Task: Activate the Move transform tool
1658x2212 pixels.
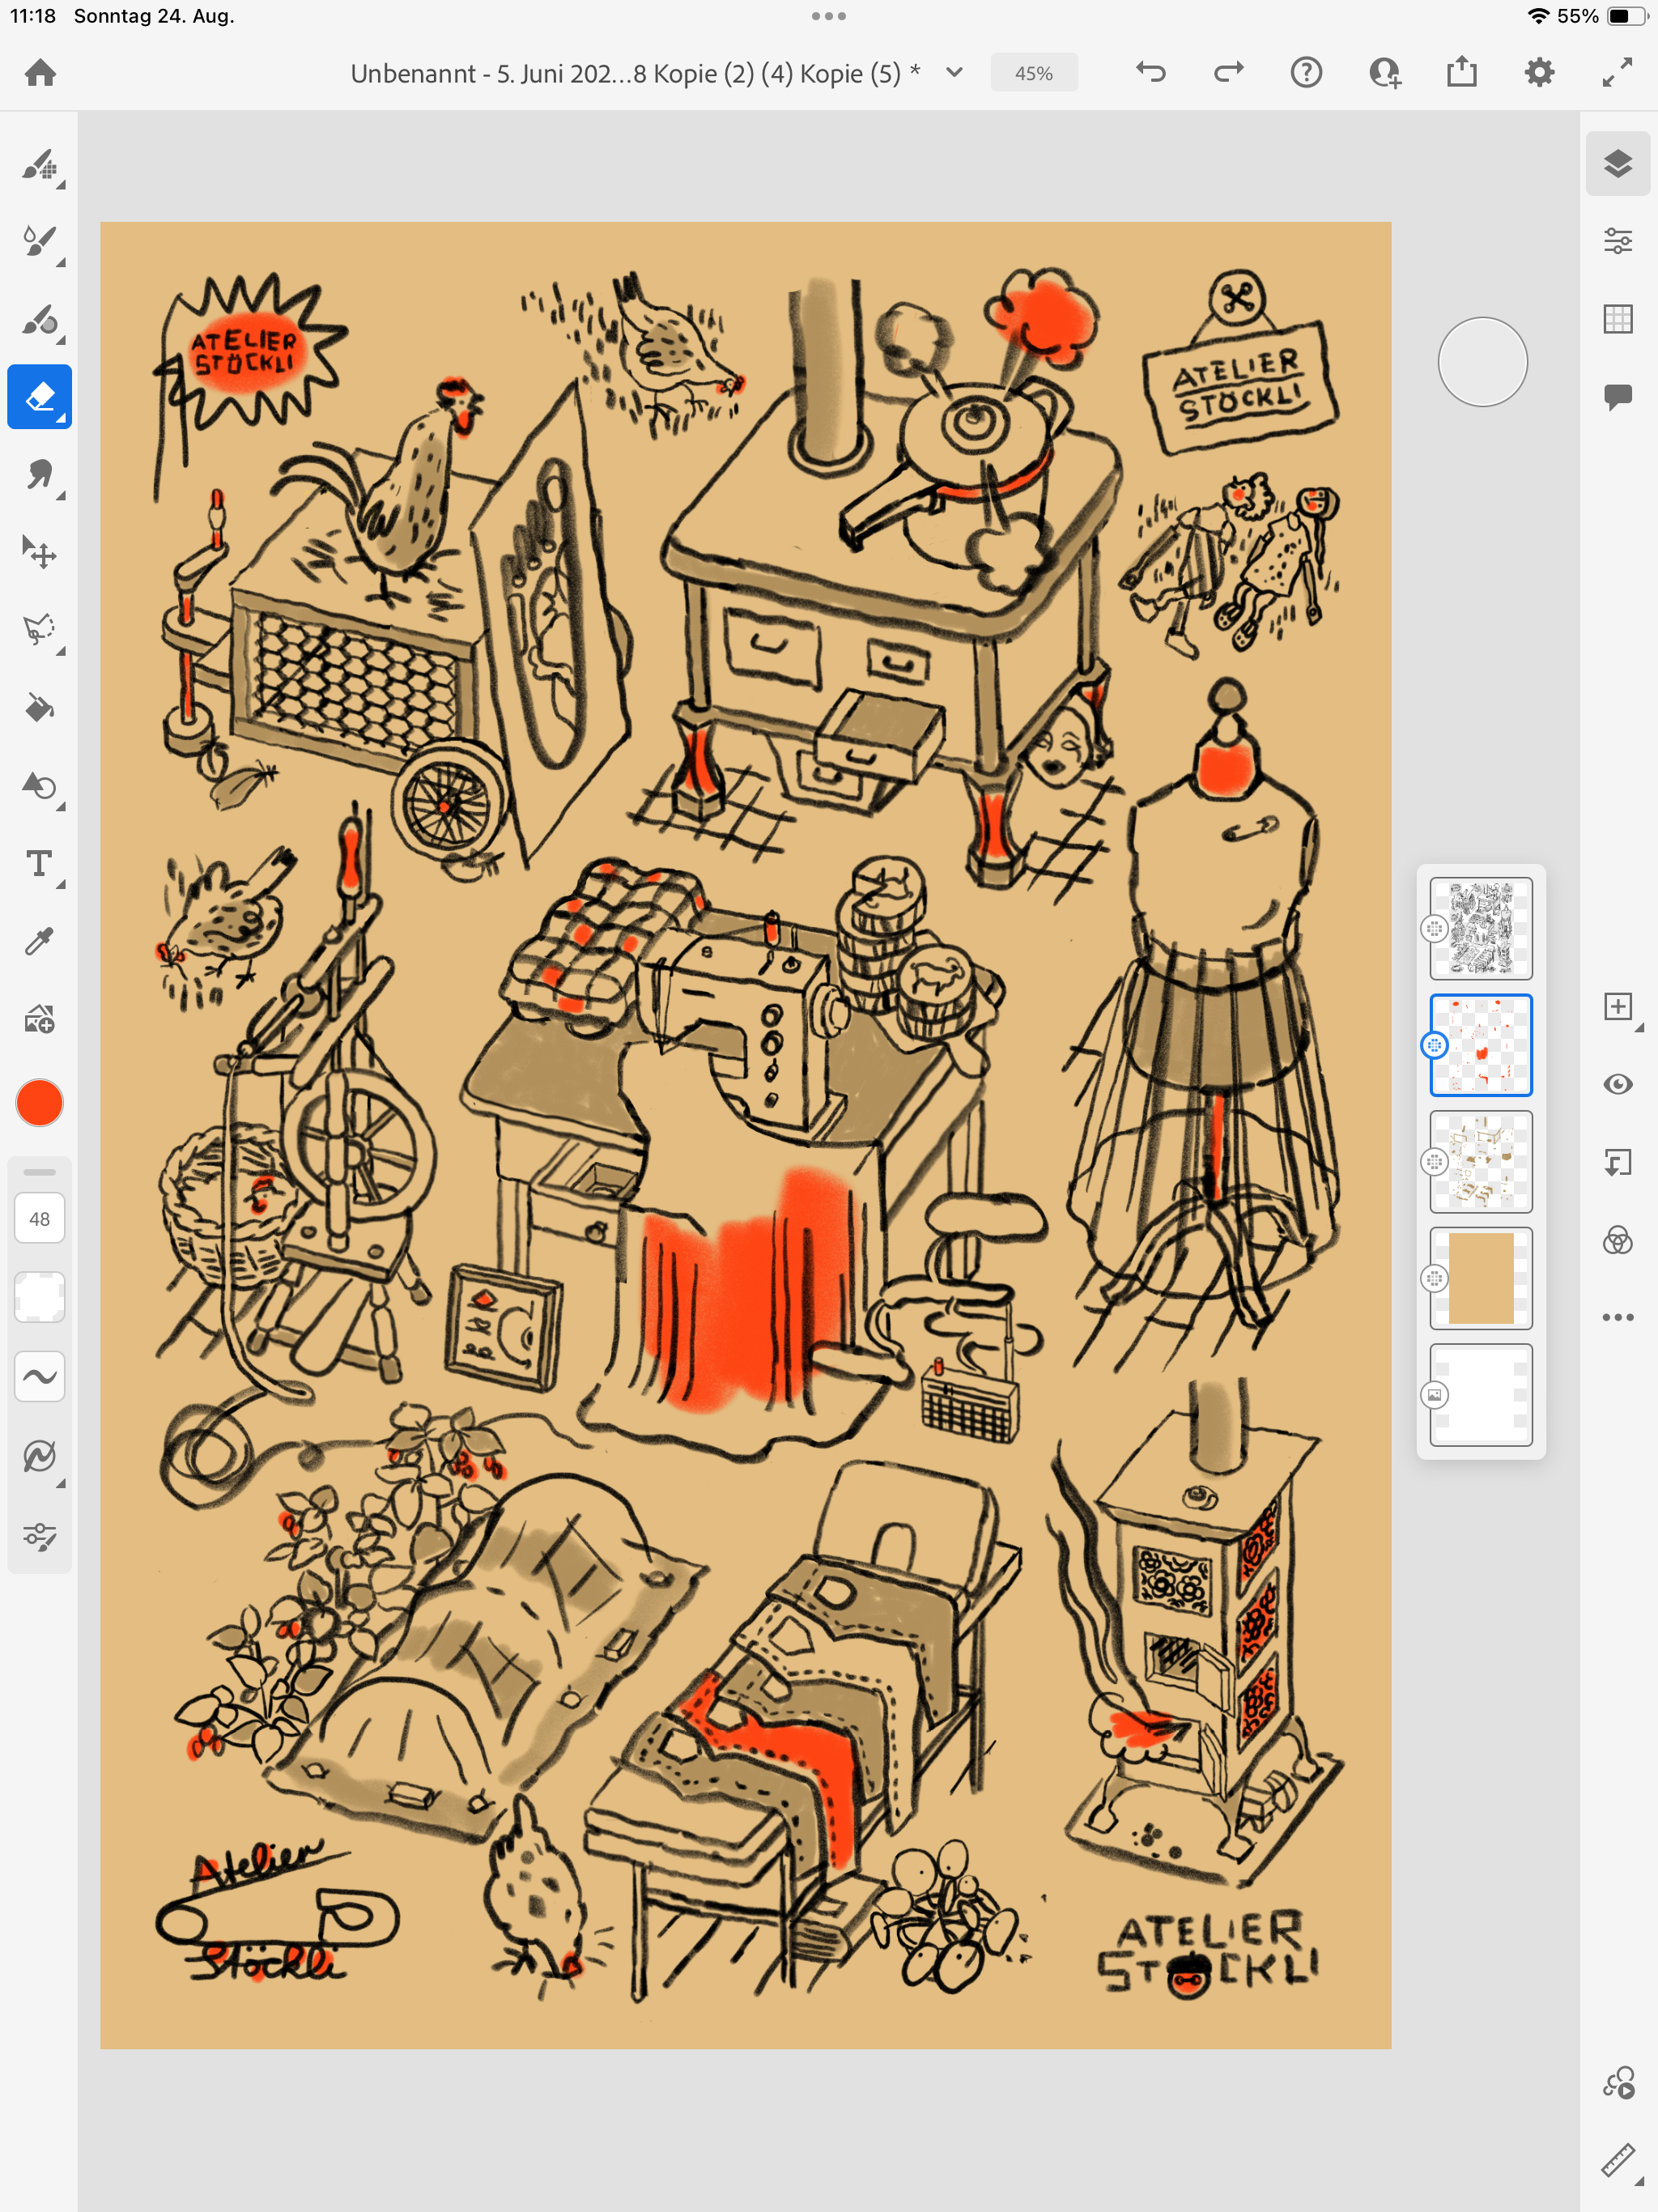Action: click(x=39, y=552)
